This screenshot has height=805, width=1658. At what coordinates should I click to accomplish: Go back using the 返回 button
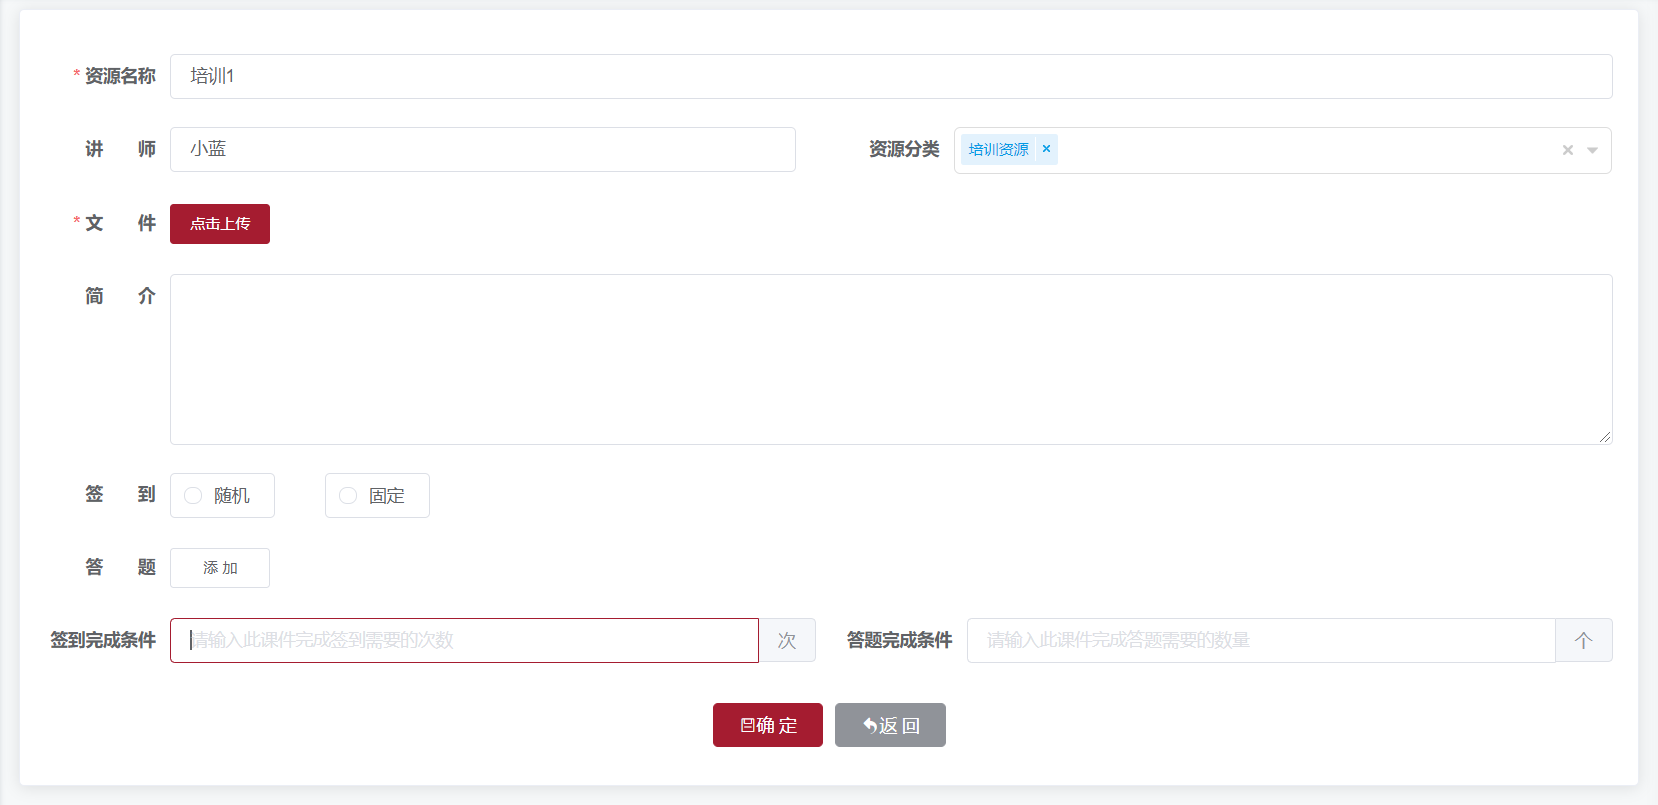click(x=890, y=725)
